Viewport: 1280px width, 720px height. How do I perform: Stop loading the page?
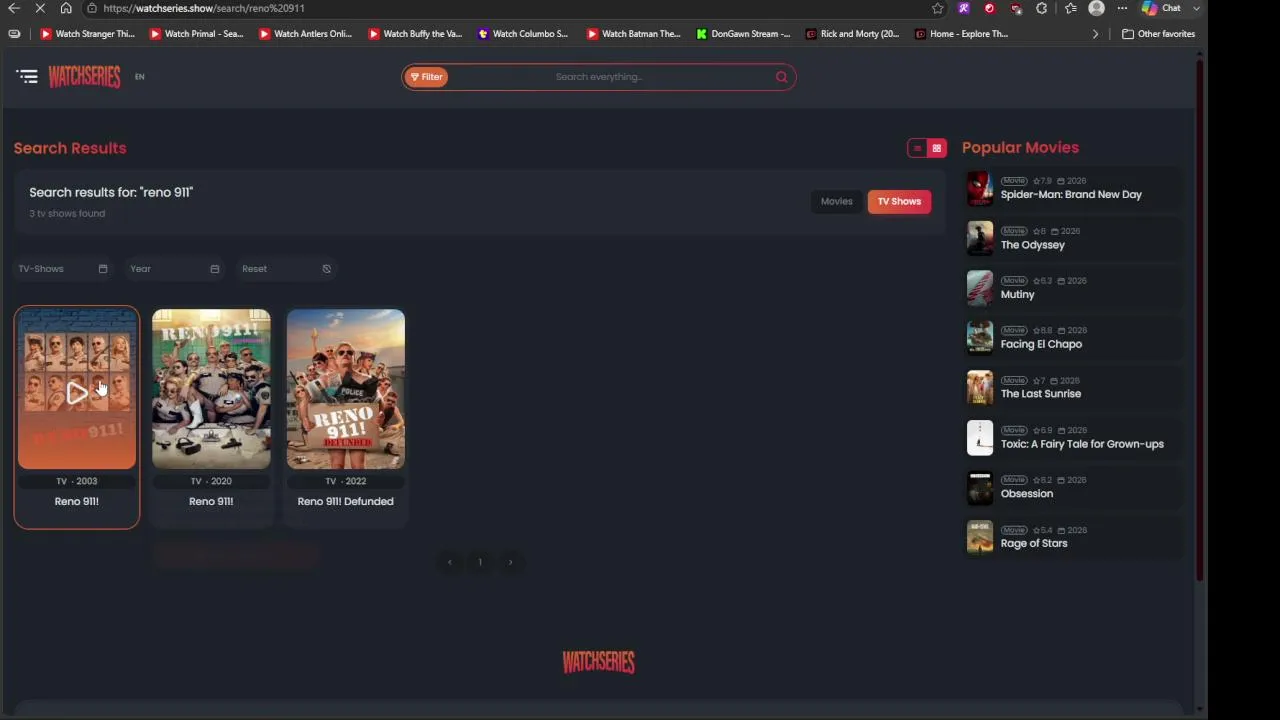(40, 8)
